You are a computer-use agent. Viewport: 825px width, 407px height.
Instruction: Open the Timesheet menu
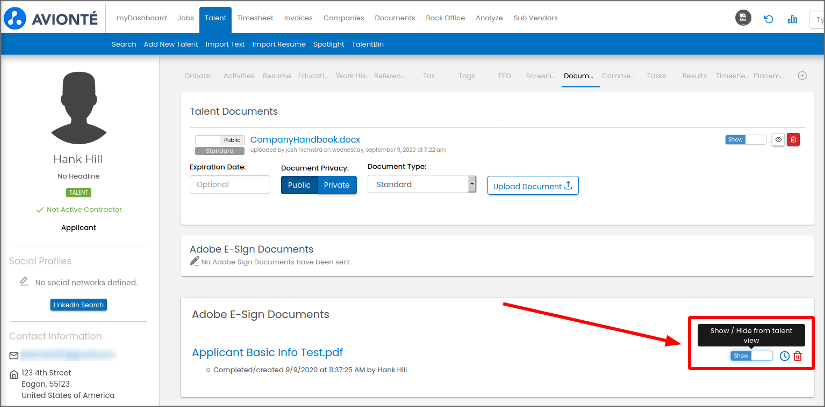[257, 18]
